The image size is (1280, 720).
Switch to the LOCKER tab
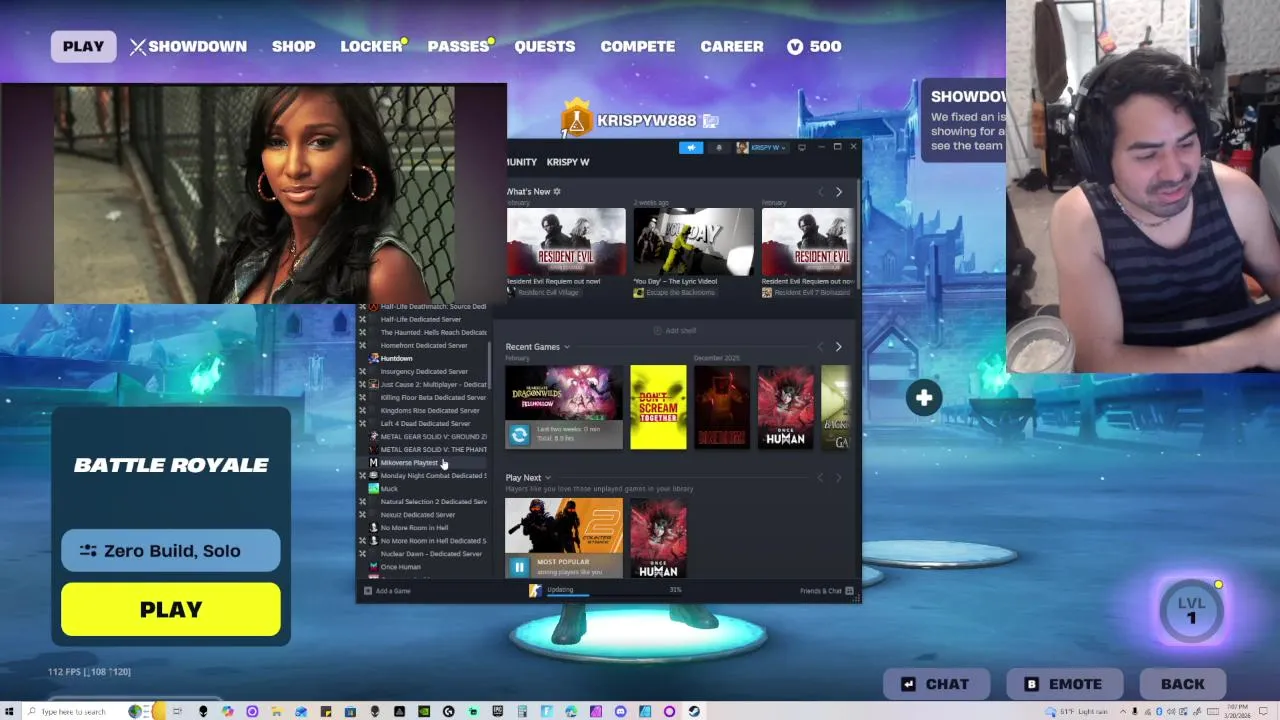click(371, 47)
